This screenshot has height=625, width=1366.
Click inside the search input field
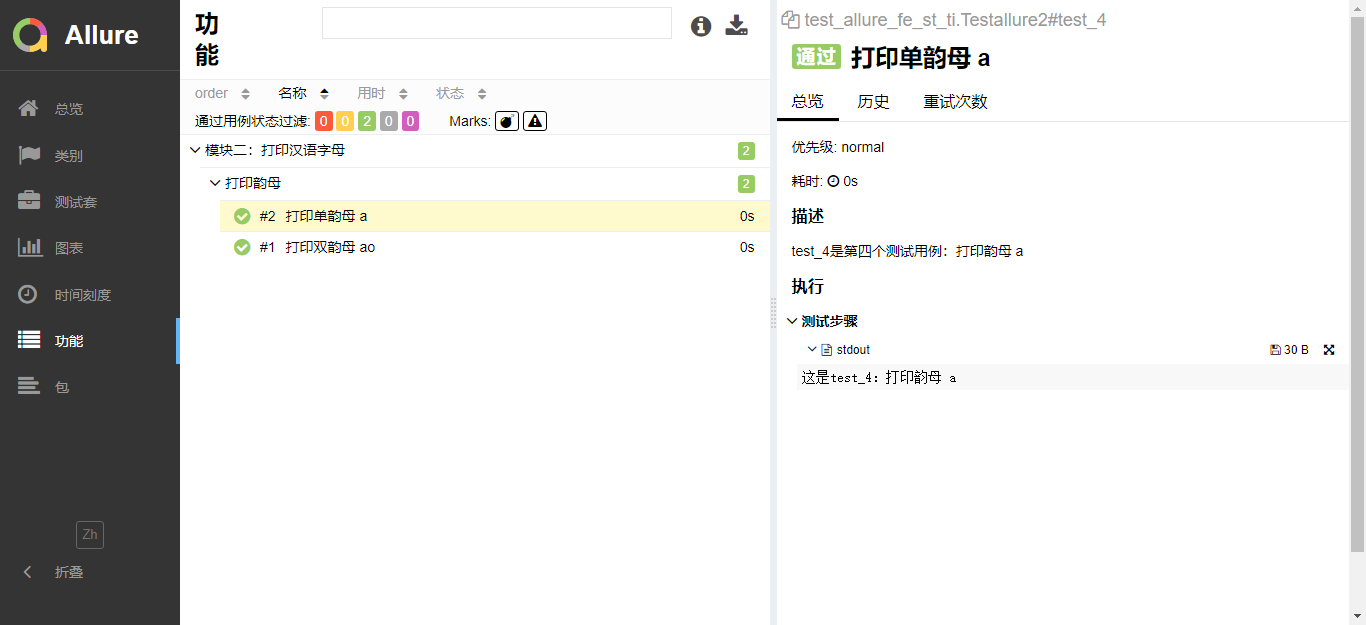[x=497, y=23]
